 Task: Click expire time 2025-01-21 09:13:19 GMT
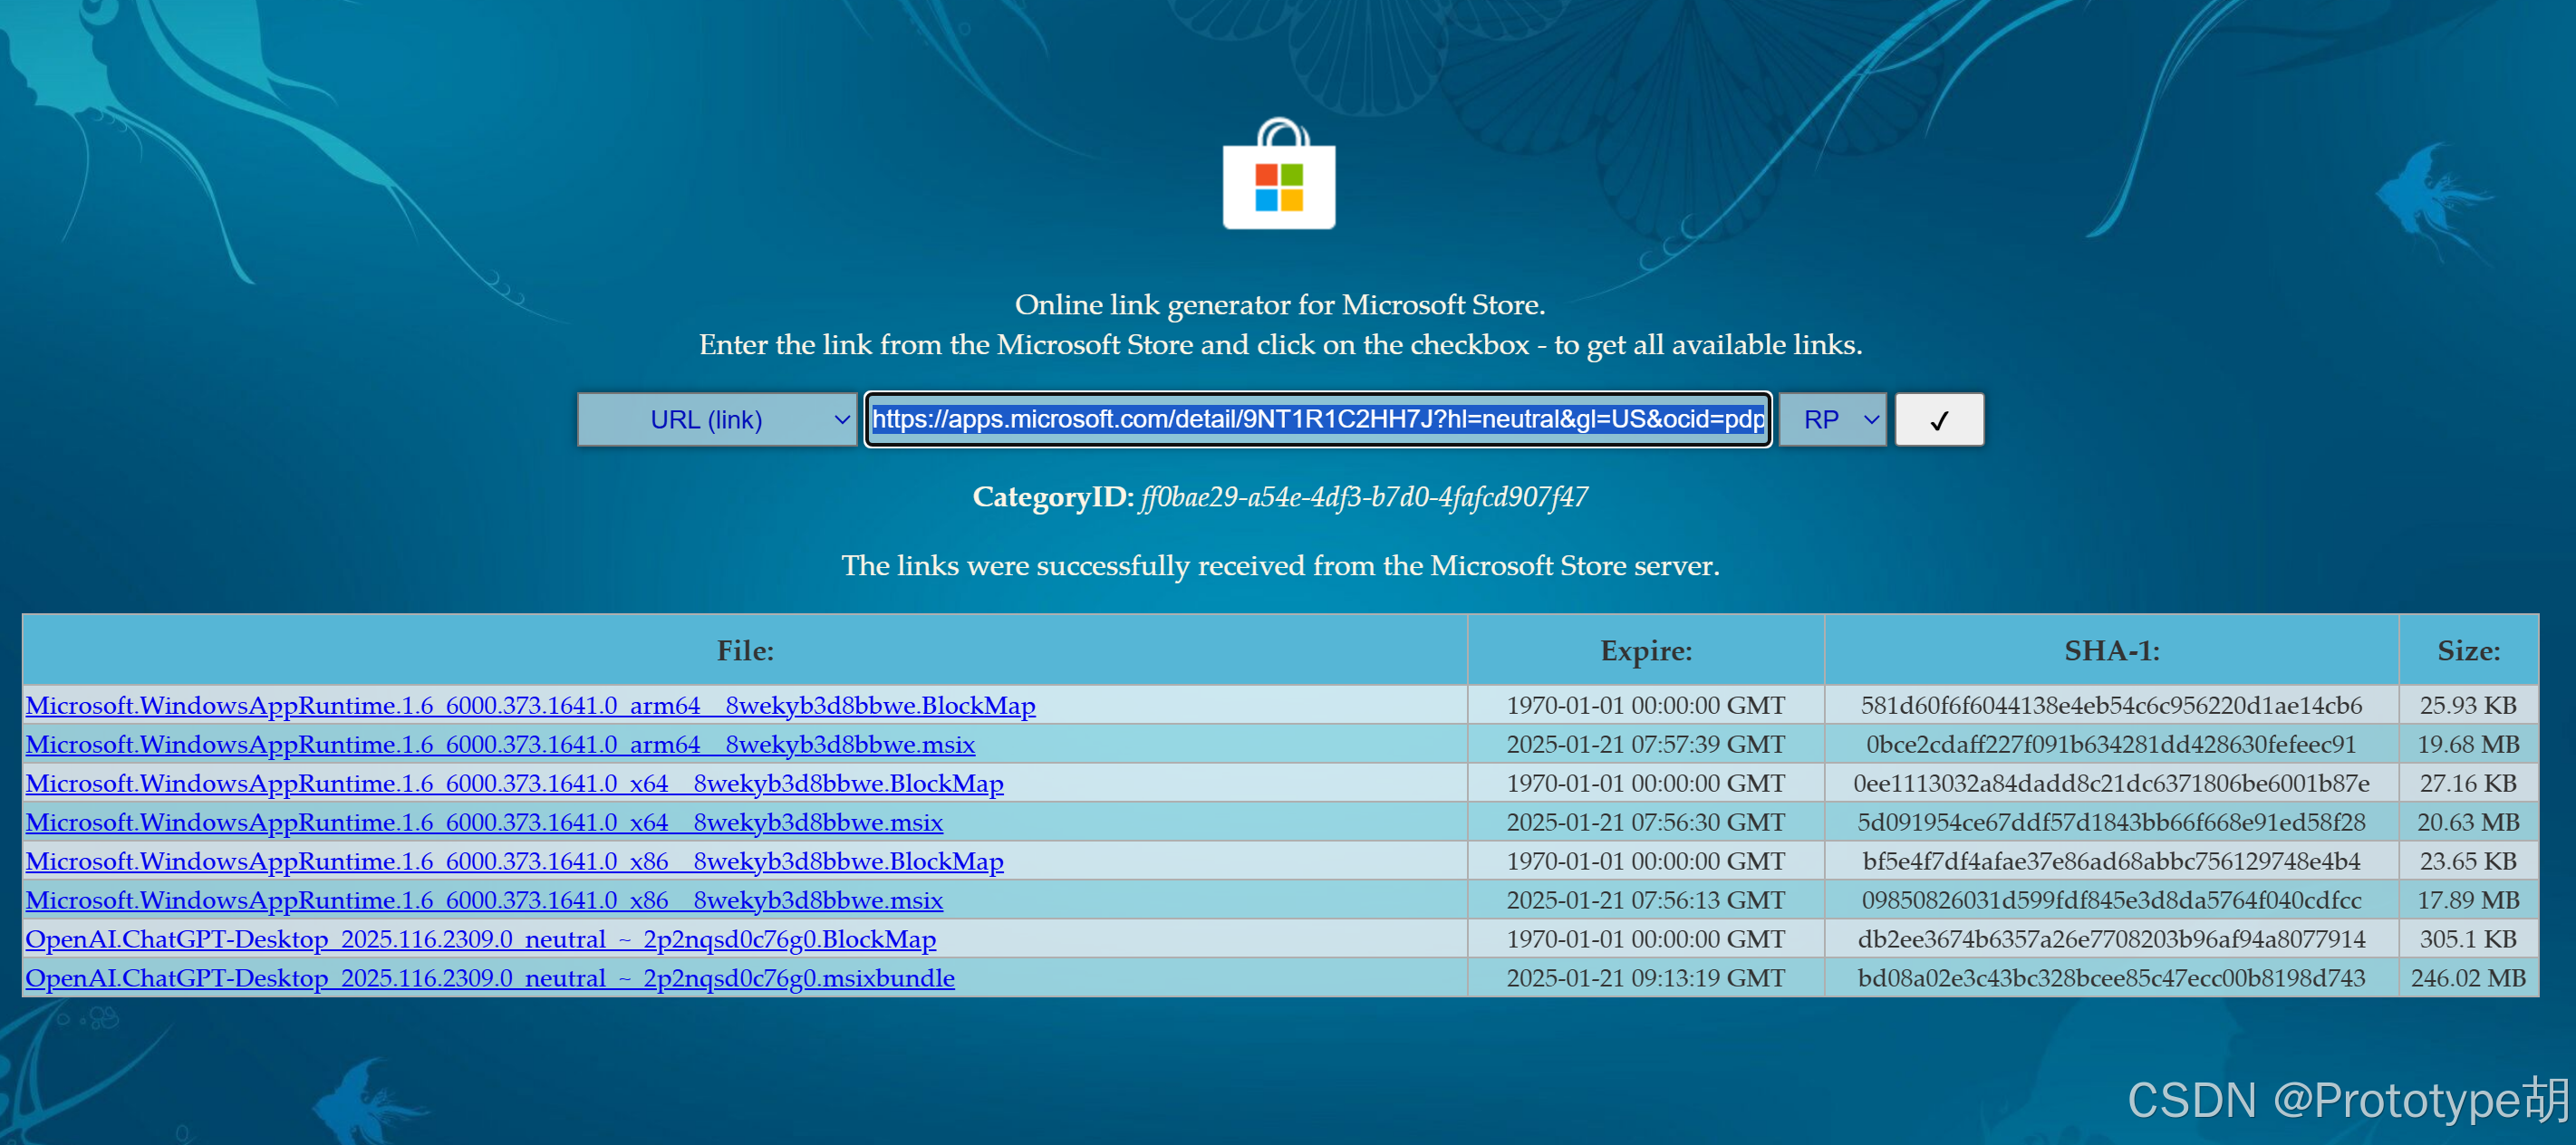[1646, 978]
